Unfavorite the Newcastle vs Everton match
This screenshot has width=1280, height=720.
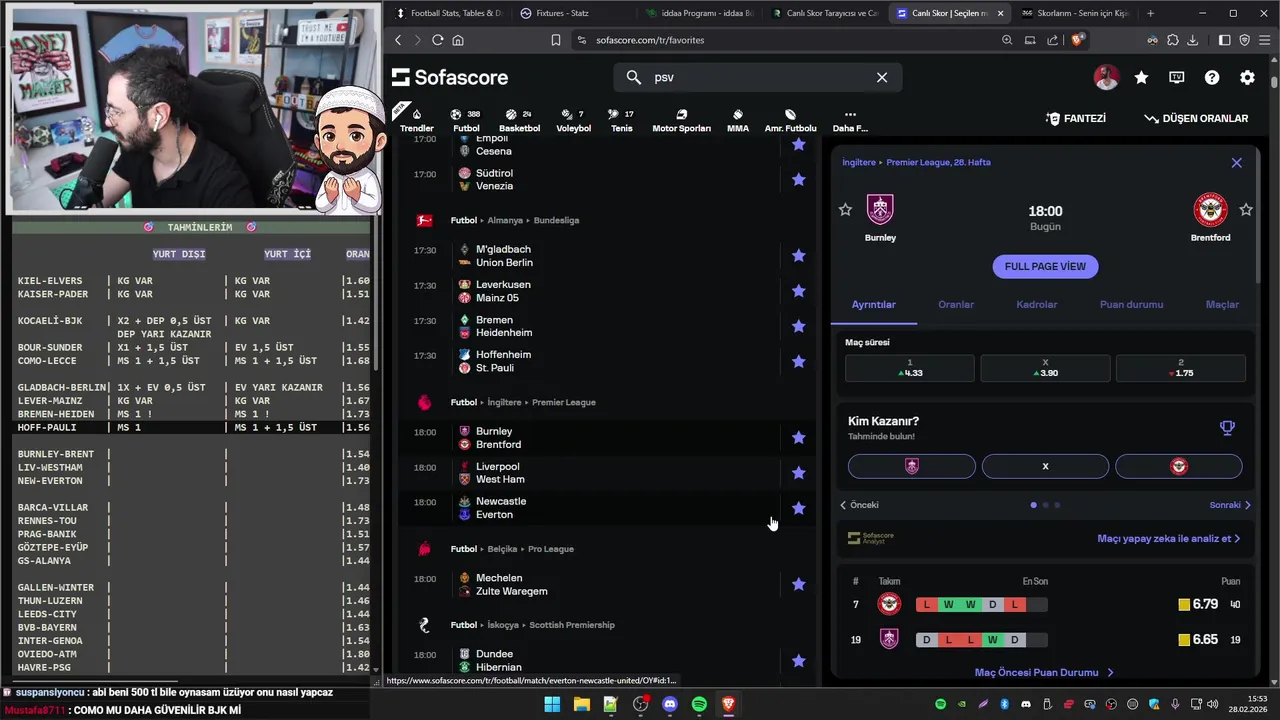coord(798,508)
